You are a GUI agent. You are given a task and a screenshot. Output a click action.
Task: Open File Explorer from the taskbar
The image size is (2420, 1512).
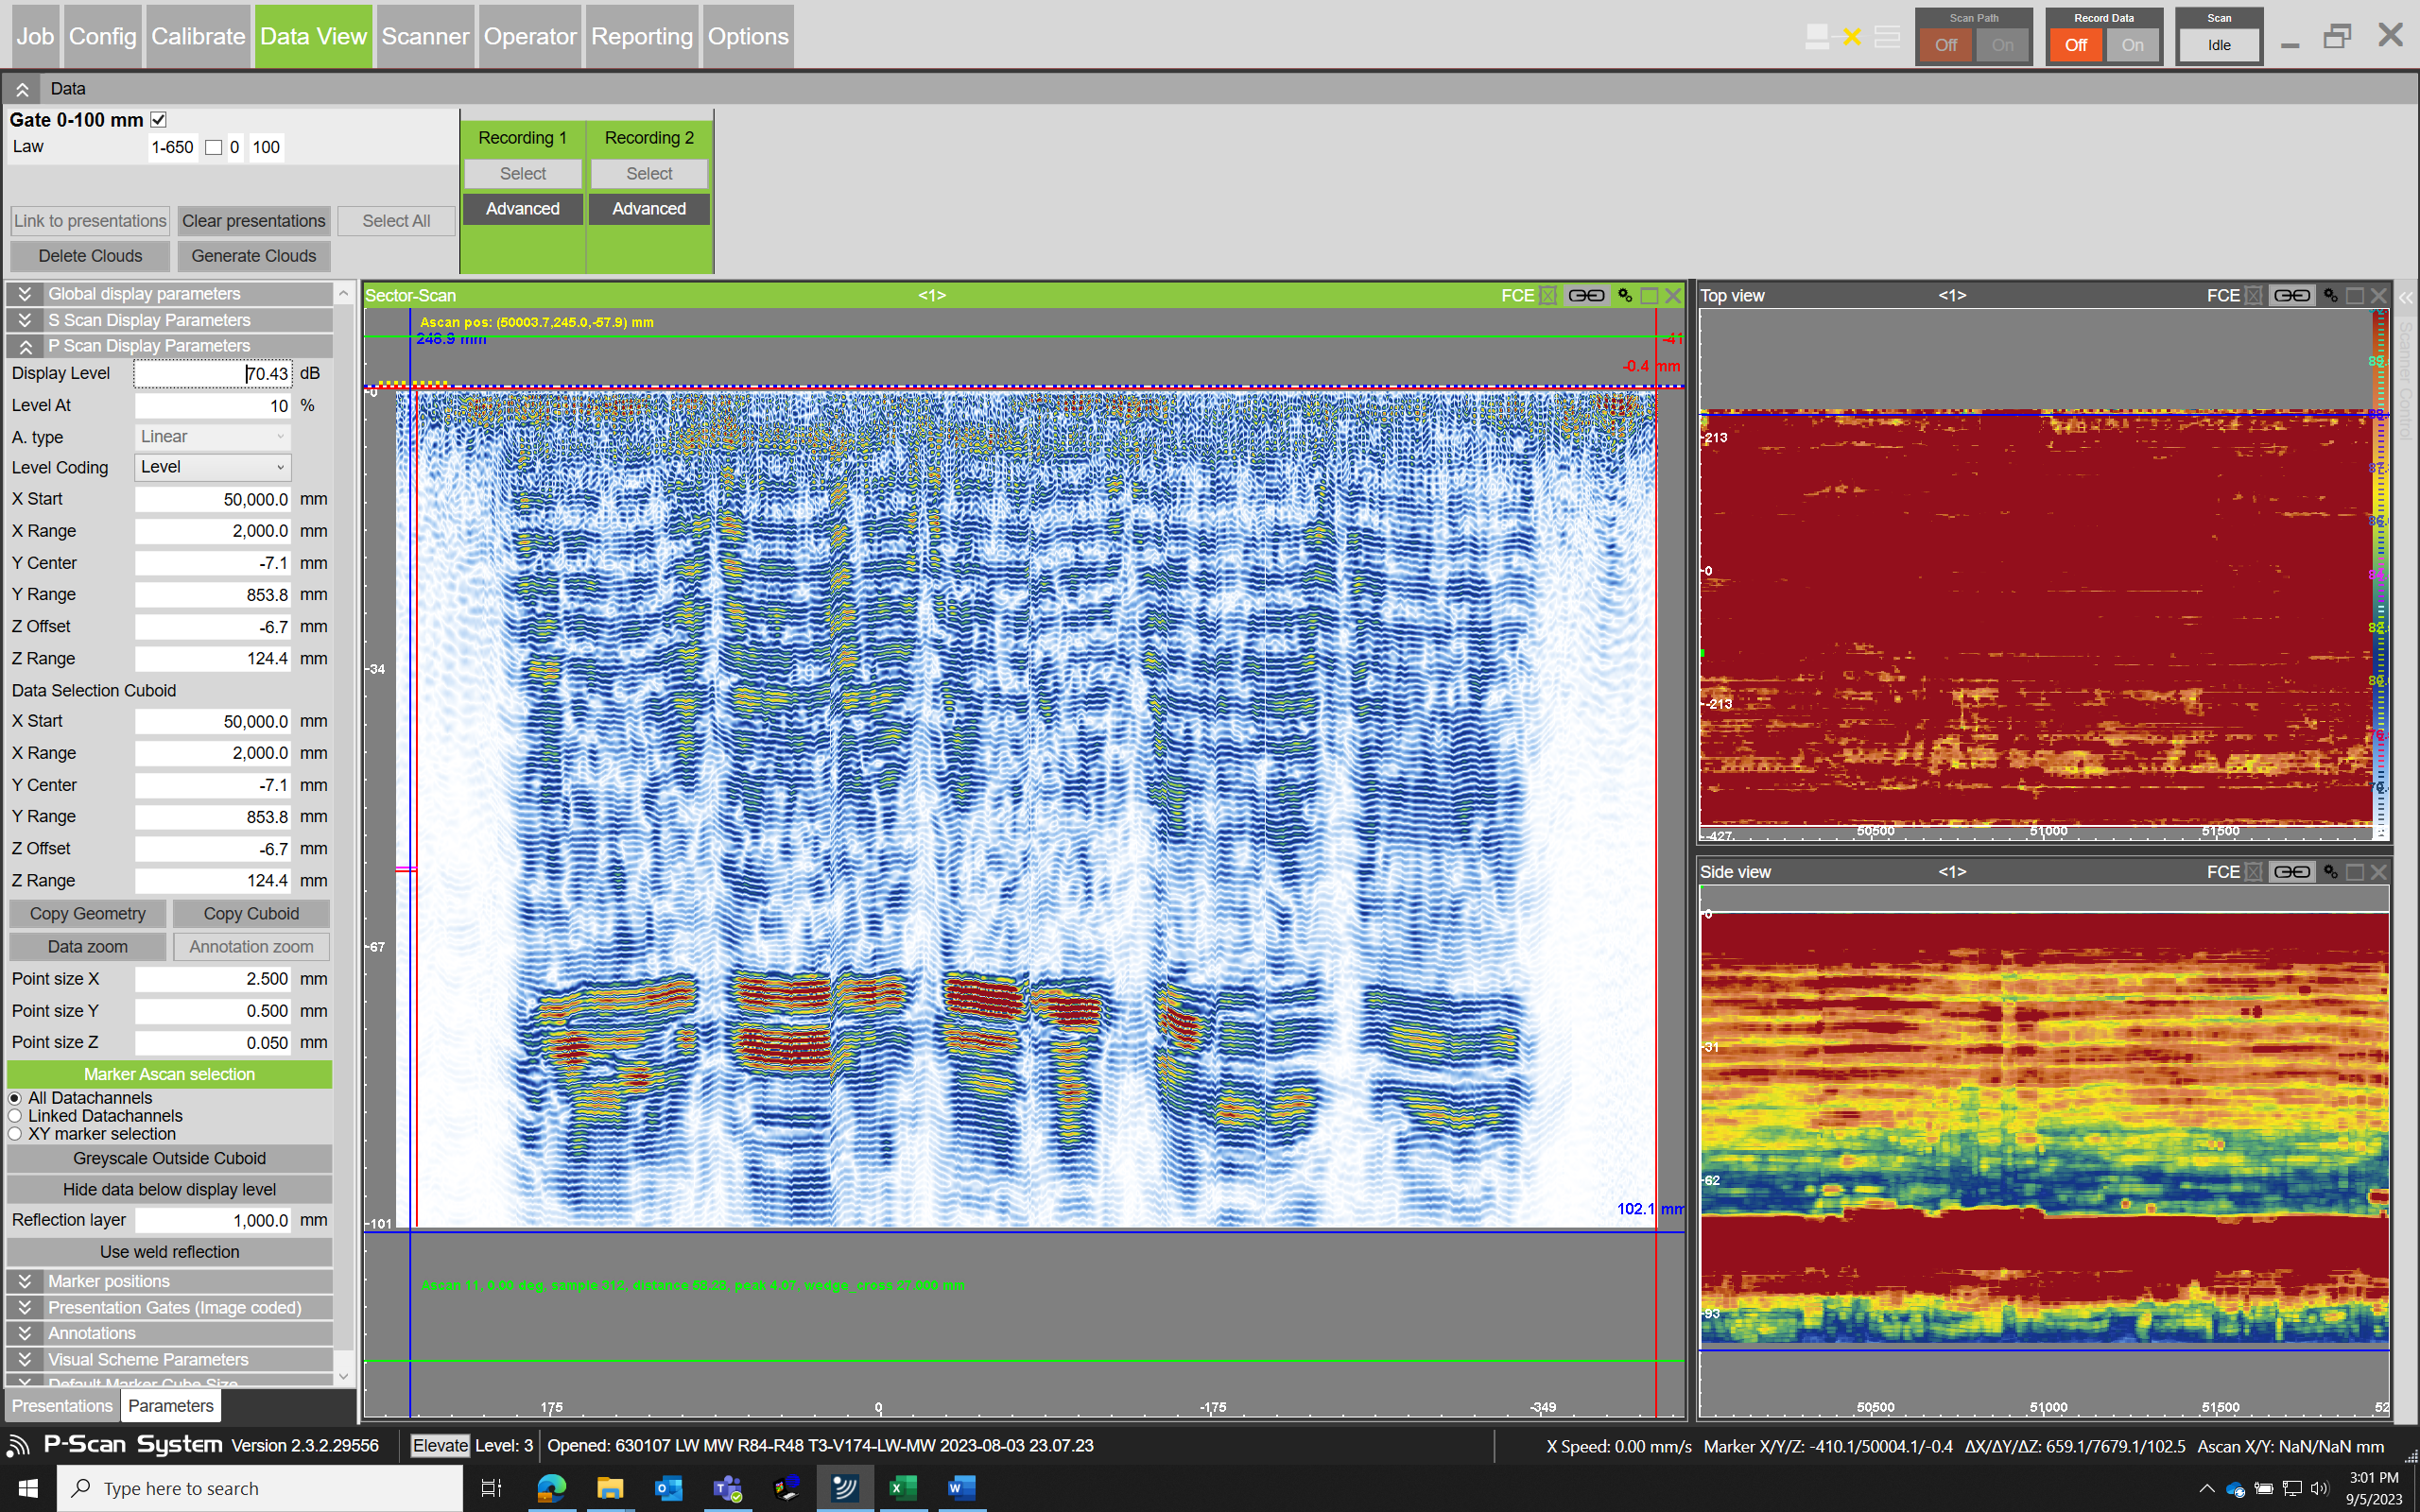[x=610, y=1488]
